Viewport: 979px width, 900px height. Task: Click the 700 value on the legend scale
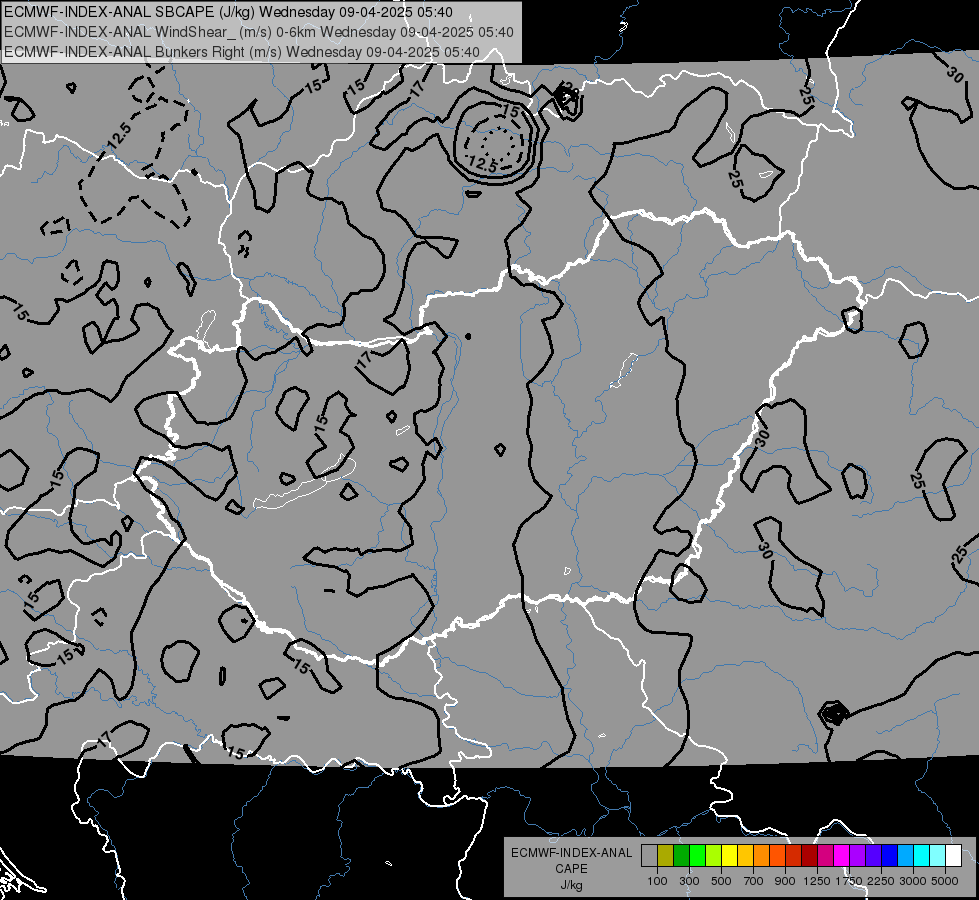click(754, 881)
